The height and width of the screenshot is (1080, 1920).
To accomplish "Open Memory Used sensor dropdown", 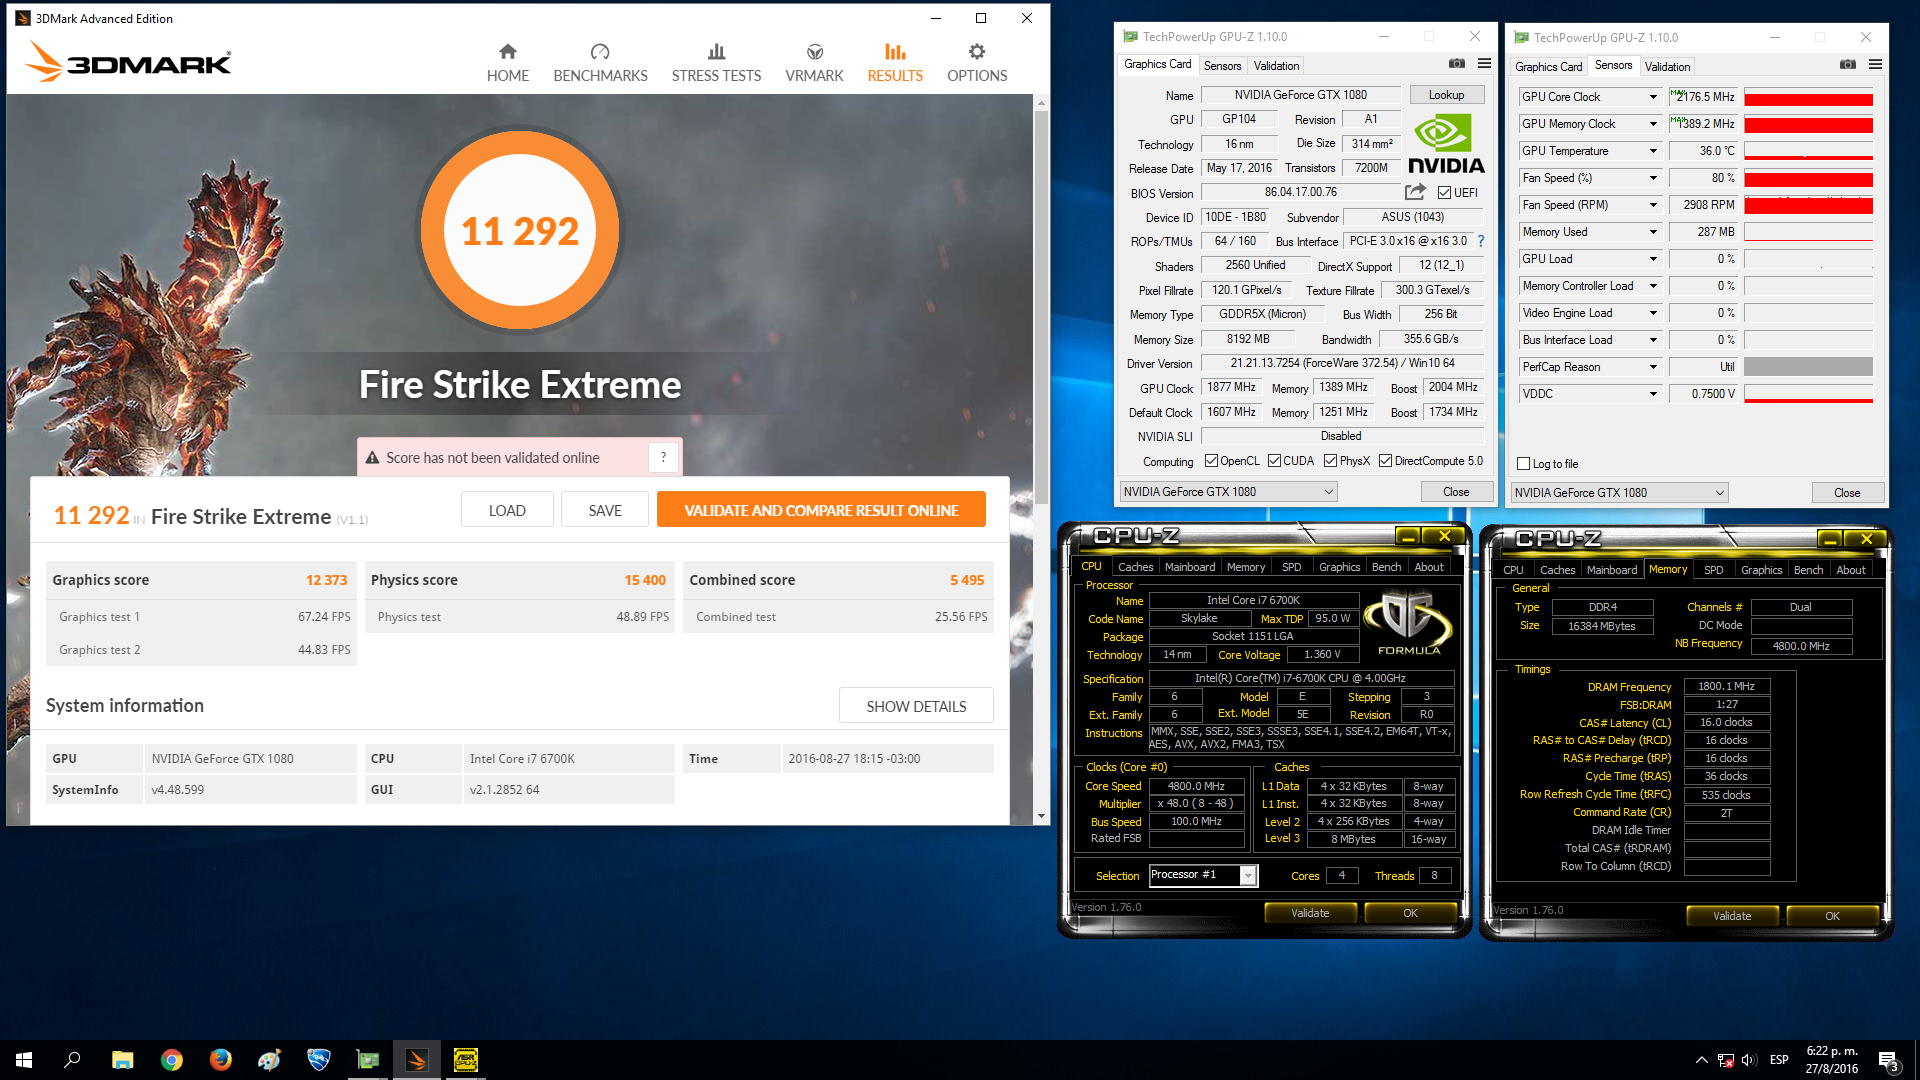I will [1653, 232].
